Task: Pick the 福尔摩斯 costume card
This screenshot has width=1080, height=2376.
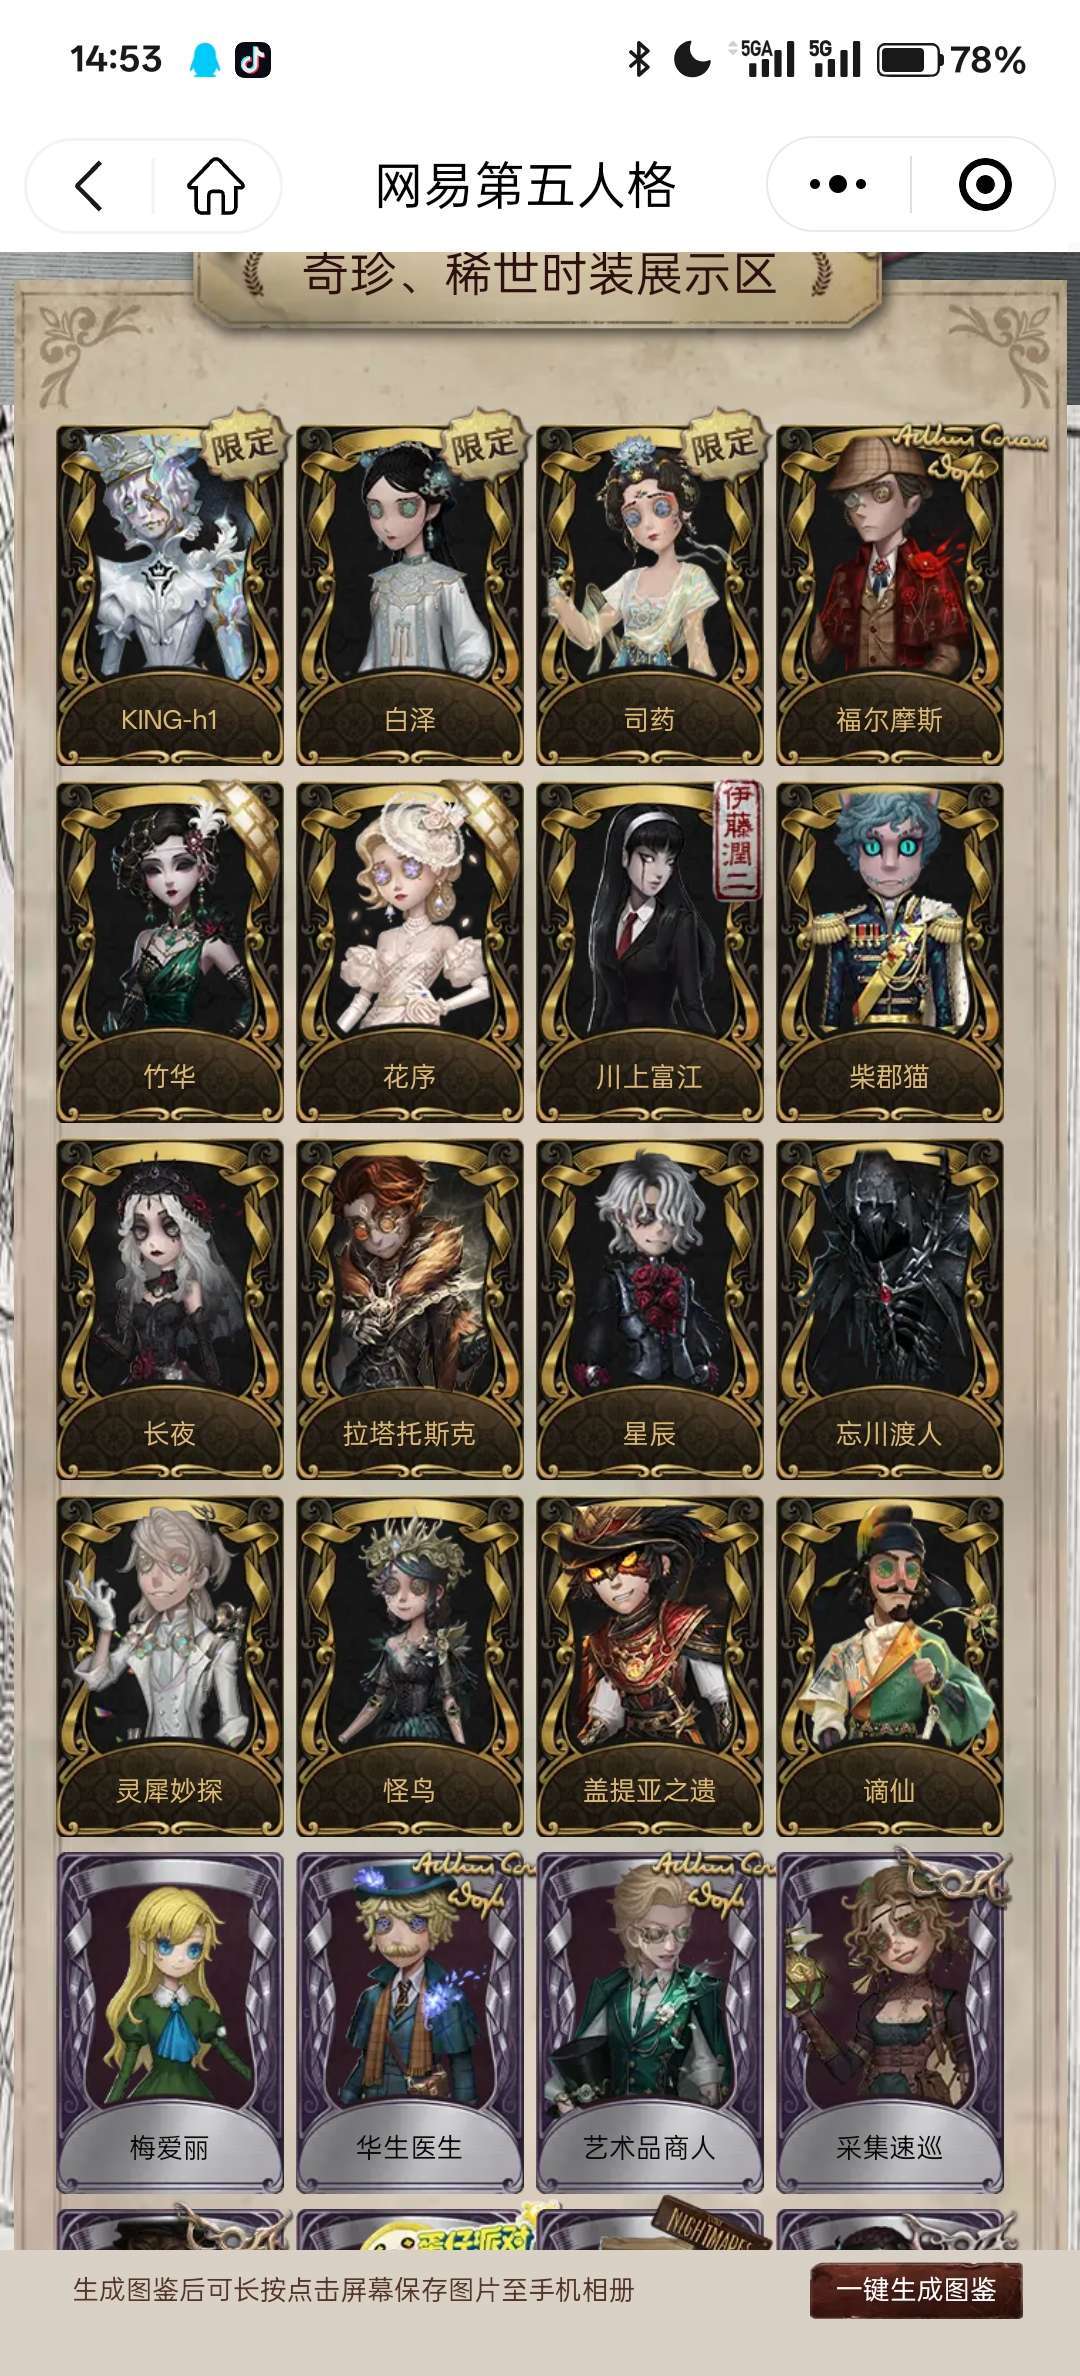Action: [x=890, y=596]
